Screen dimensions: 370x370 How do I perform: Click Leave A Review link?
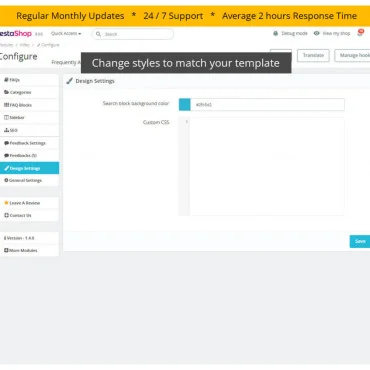coord(29,203)
